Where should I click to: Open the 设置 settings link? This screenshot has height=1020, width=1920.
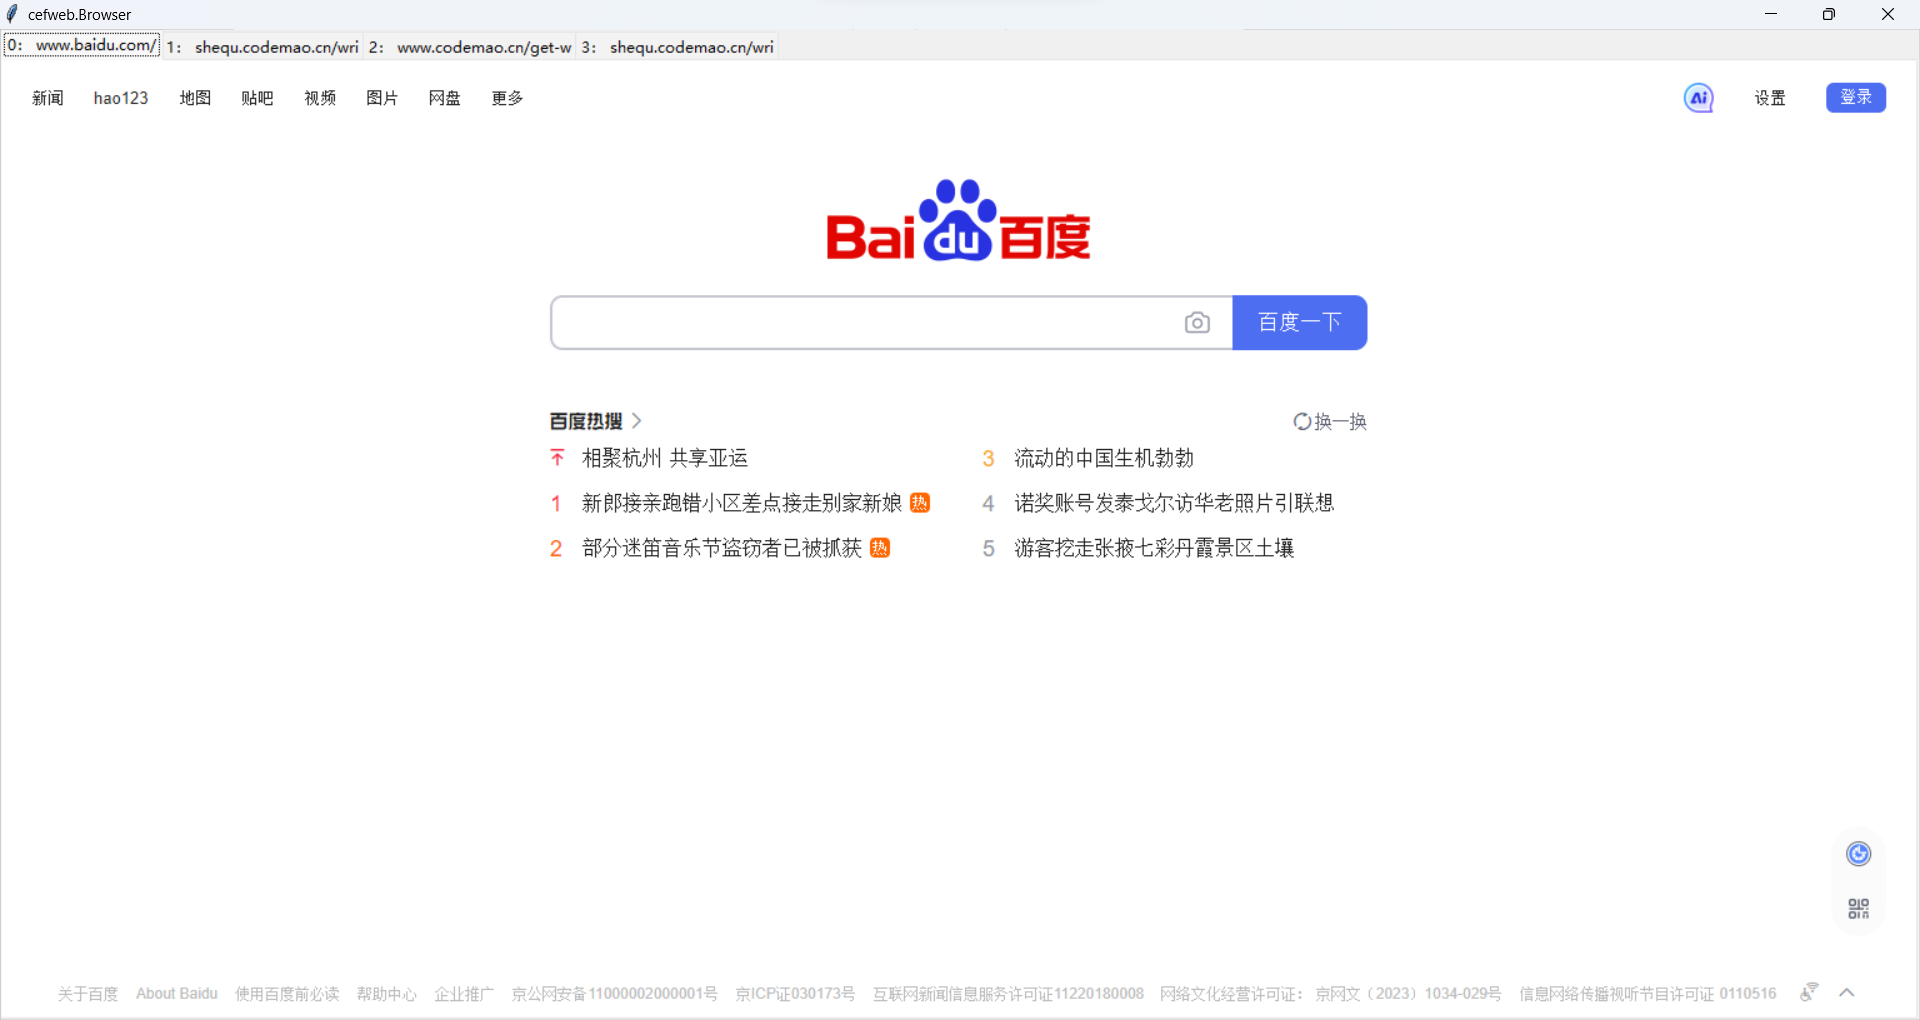pyautogui.click(x=1768, y=97)
